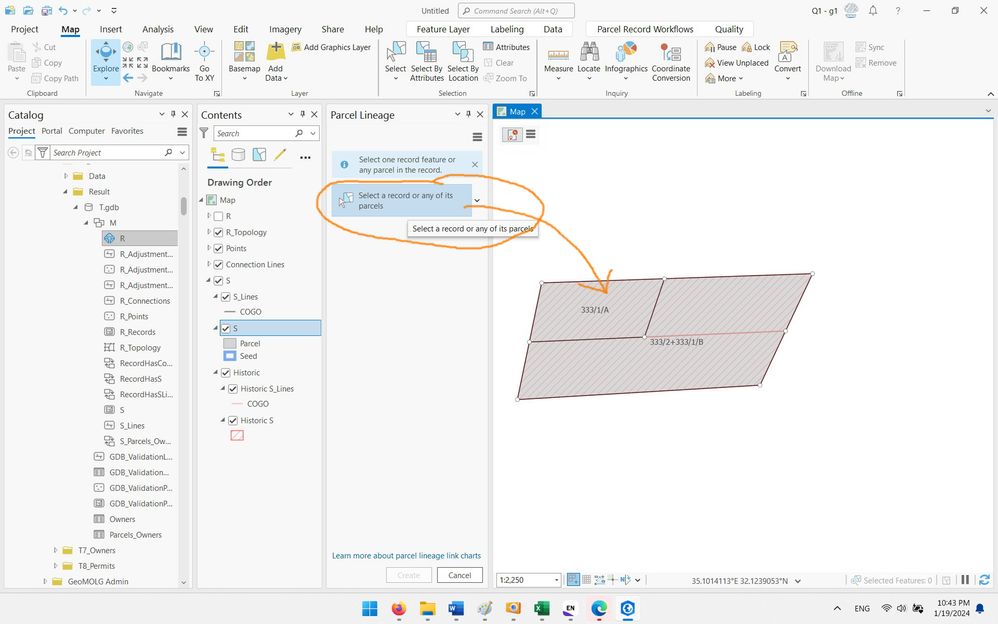Collapse the Result folder

tap(65, 192)
